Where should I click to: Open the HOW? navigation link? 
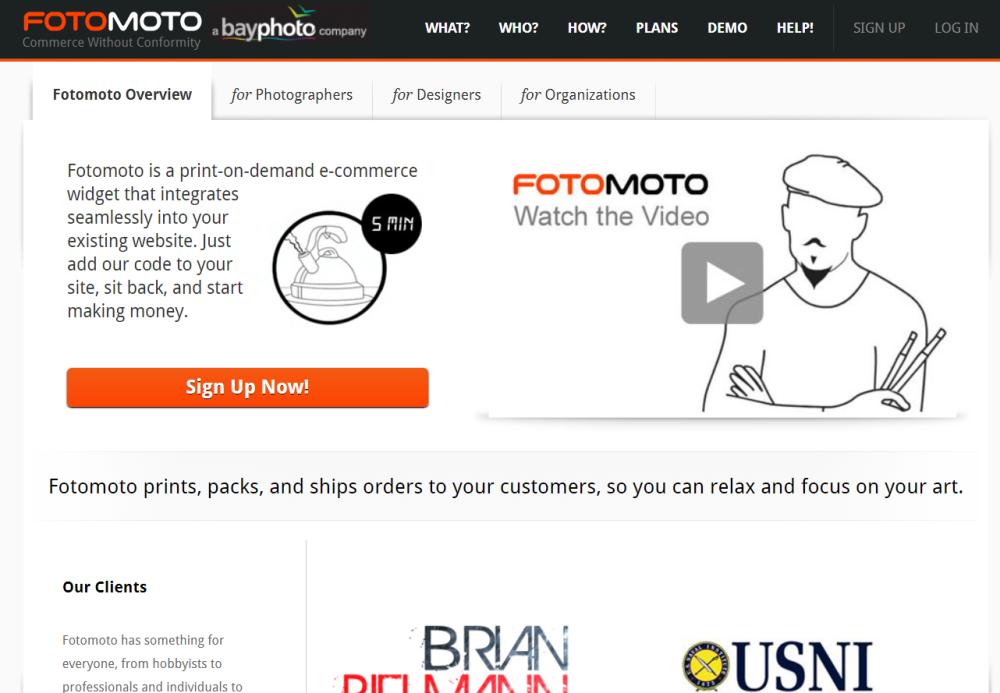(x=587, y=28)
